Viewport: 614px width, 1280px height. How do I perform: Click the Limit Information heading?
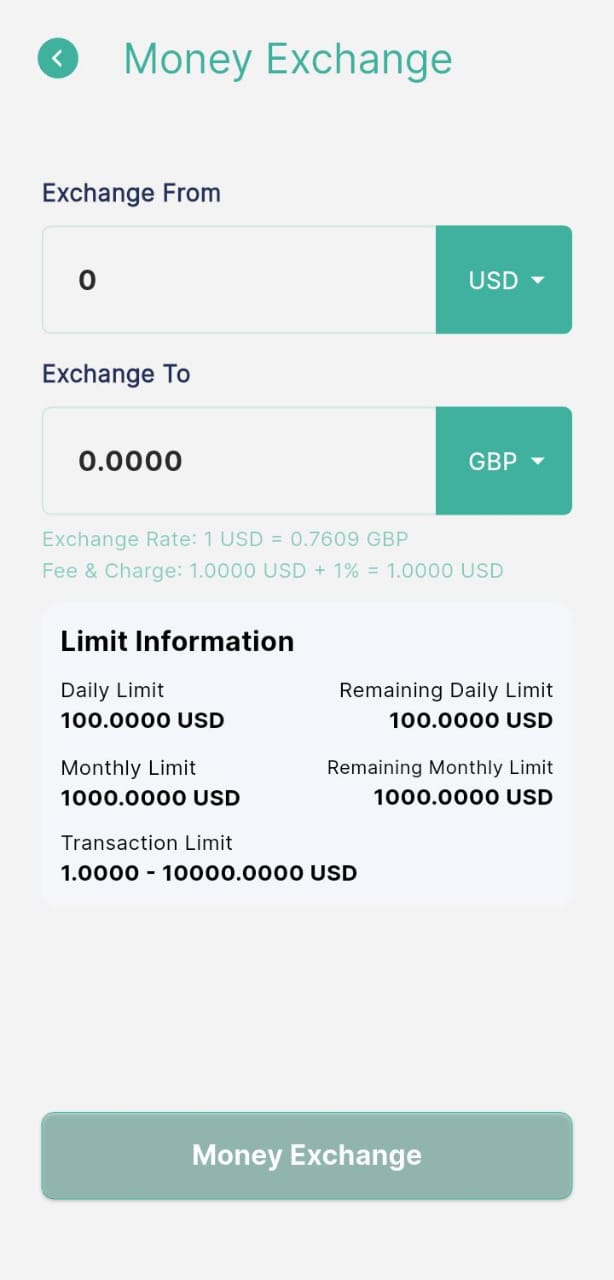[177, 641]
